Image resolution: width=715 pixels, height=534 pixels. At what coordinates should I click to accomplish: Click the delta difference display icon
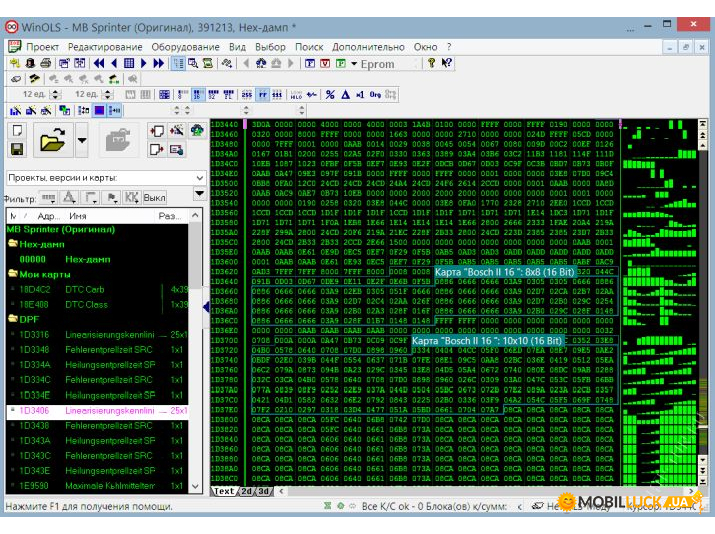(345, 94)
